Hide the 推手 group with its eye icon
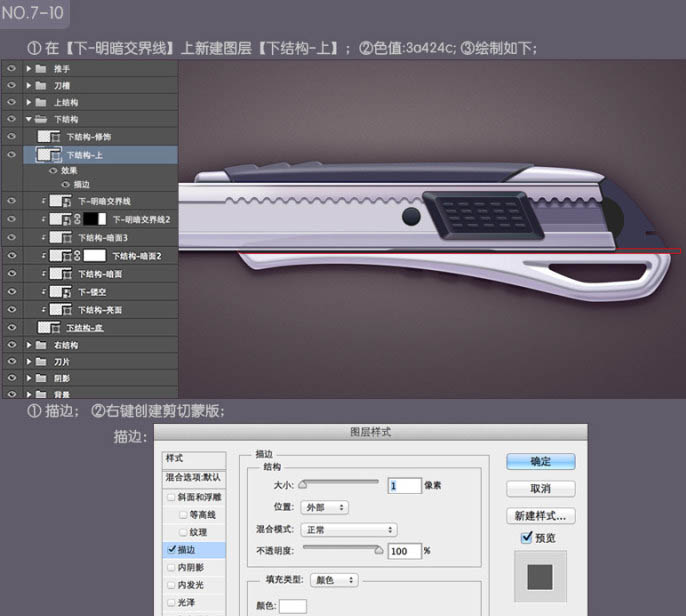This screenshot has height=616, width=686. tap(12, 69)
